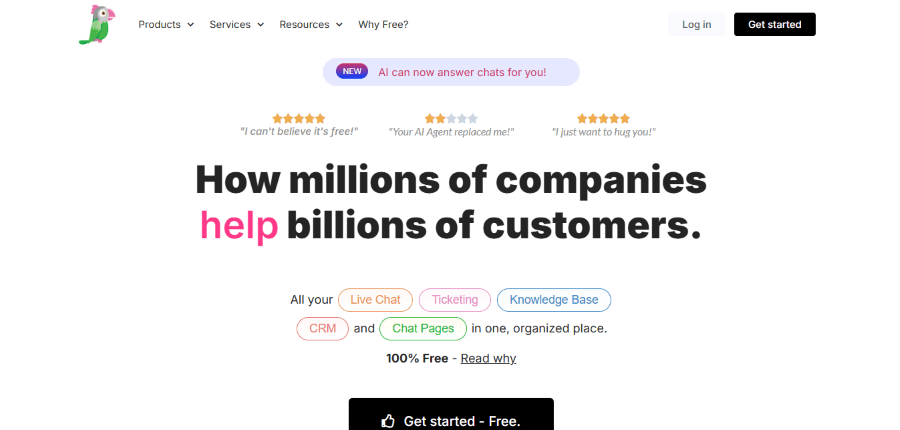900x430 pixels.
Task: Click the five-star rating above "I just want to hug you!"
Action: (603, 118)
